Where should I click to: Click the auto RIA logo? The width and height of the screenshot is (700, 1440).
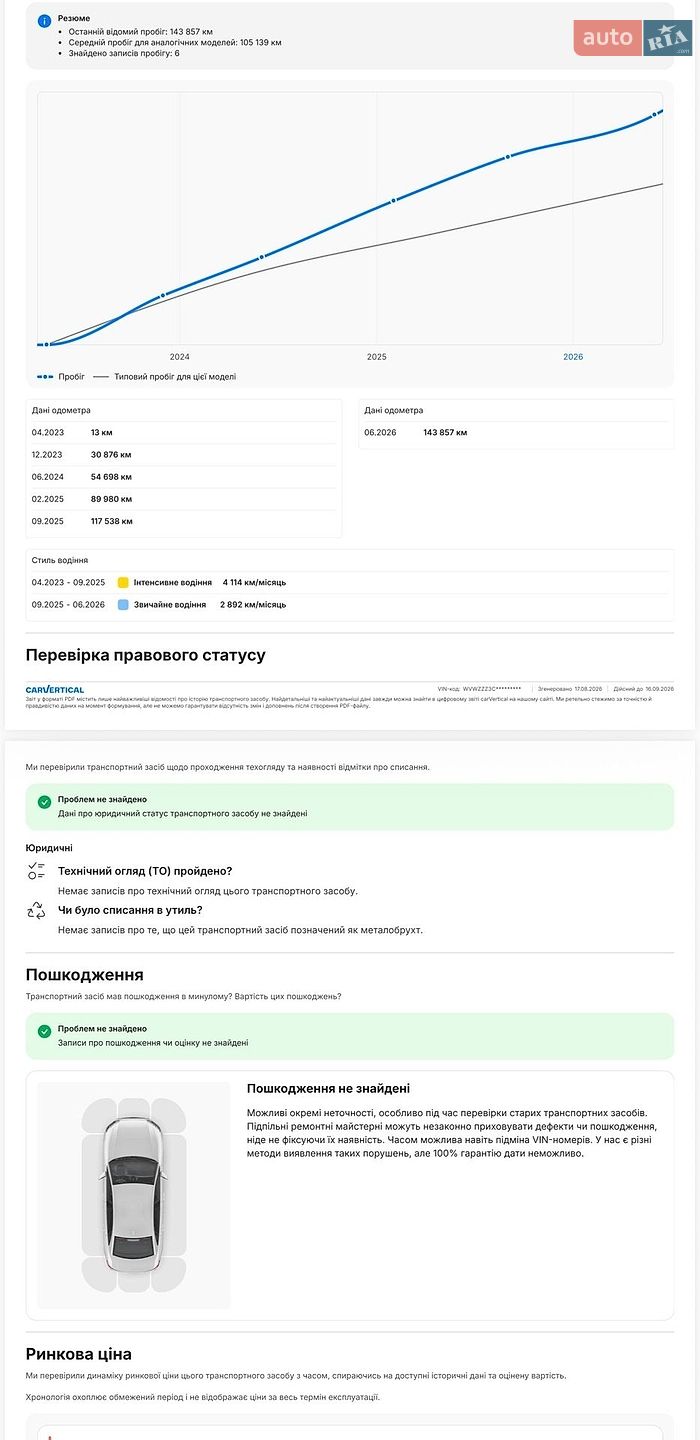pos(633,38)
